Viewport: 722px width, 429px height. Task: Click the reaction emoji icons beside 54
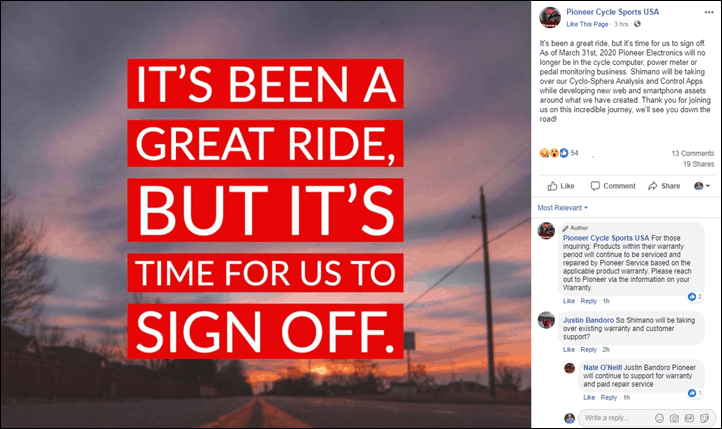[x=554, y=153]
